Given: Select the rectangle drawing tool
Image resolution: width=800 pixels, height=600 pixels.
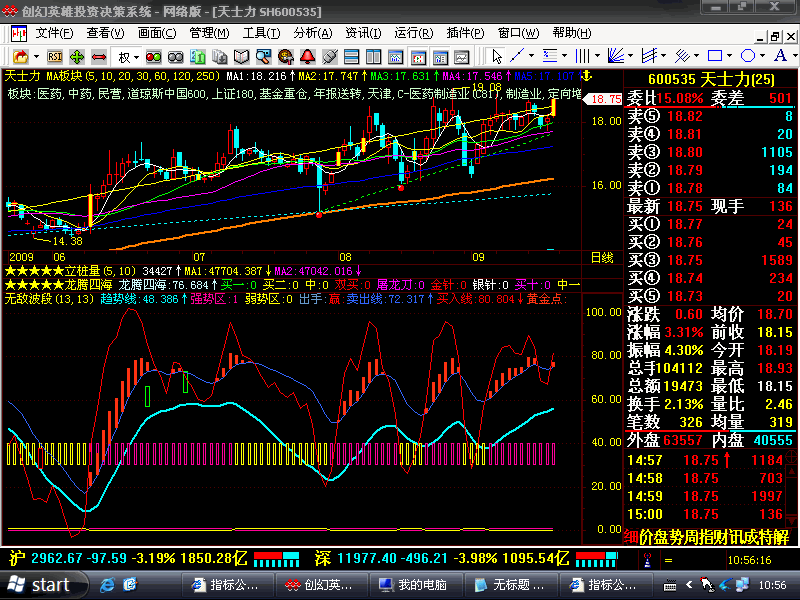Looking at the screenshot, I should pyautogui.click(x=715, y=55).
